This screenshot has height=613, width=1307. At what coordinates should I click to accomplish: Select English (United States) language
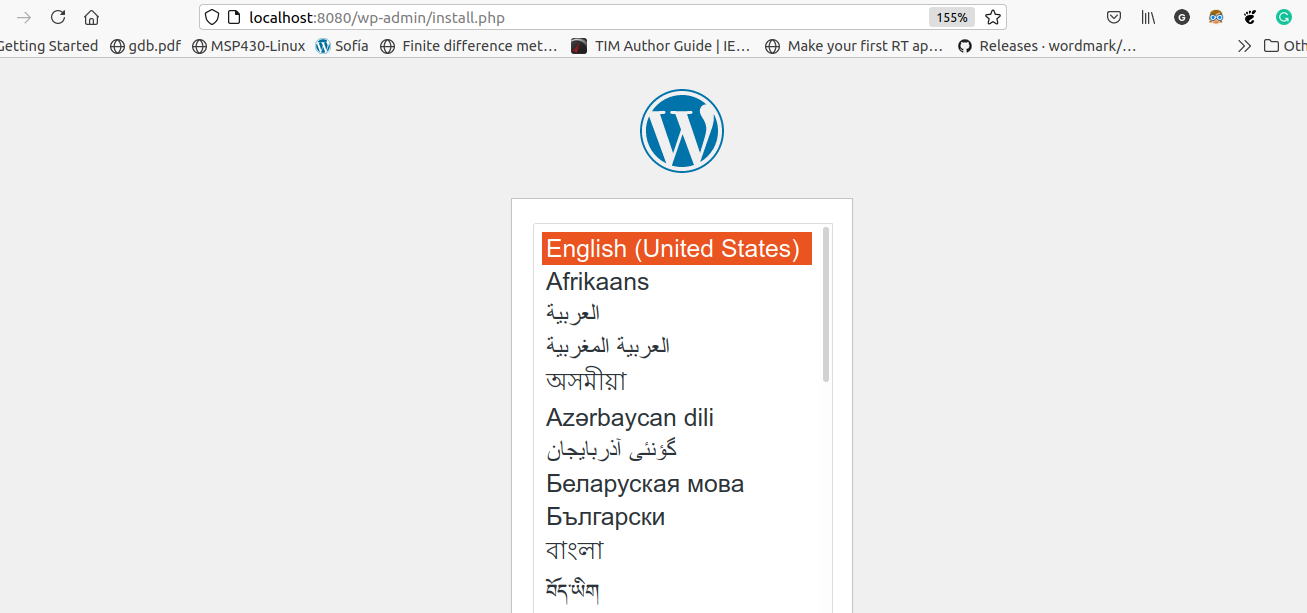coord(677,248)
